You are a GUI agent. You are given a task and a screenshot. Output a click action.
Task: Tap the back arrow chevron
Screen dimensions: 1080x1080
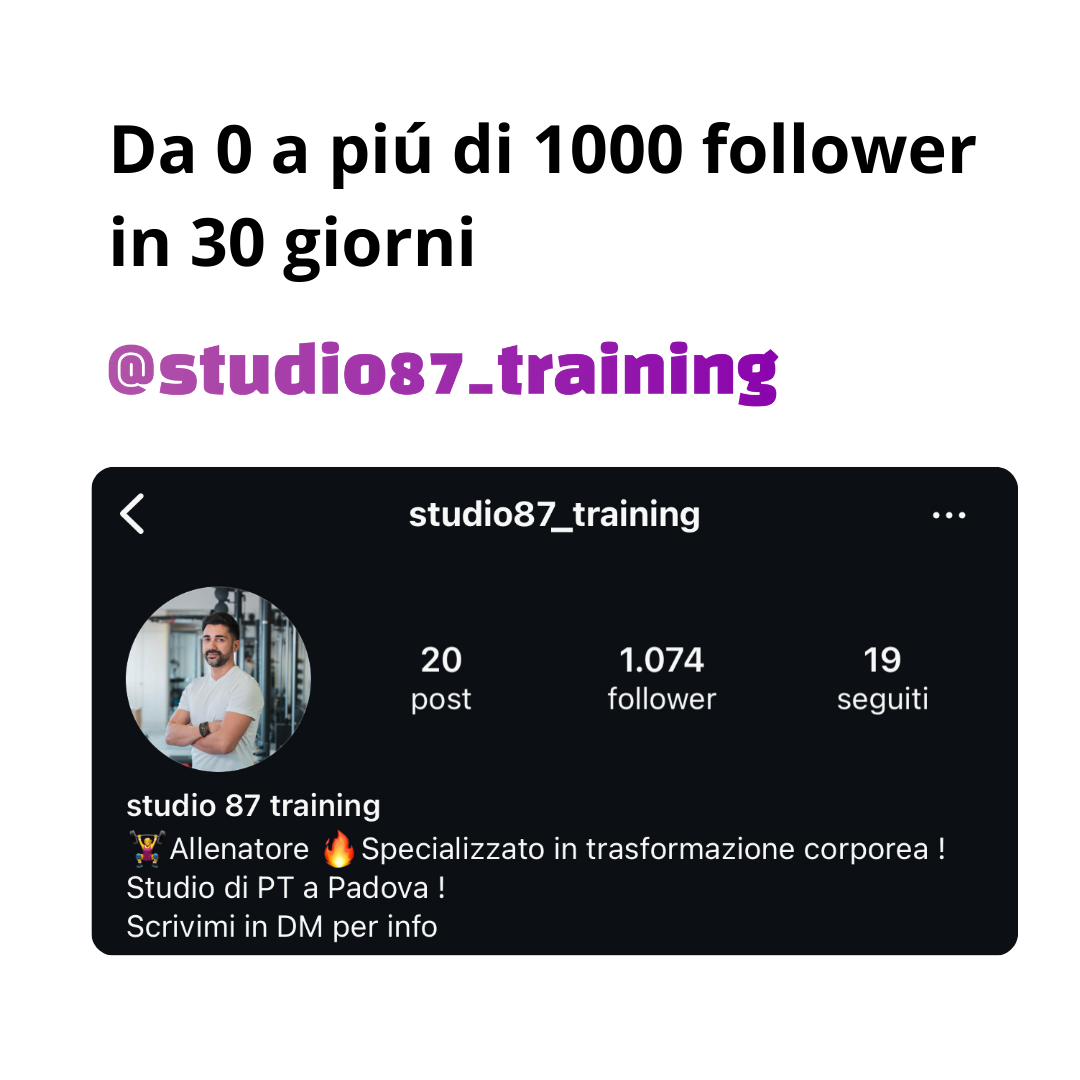click(x=132, y=514)
